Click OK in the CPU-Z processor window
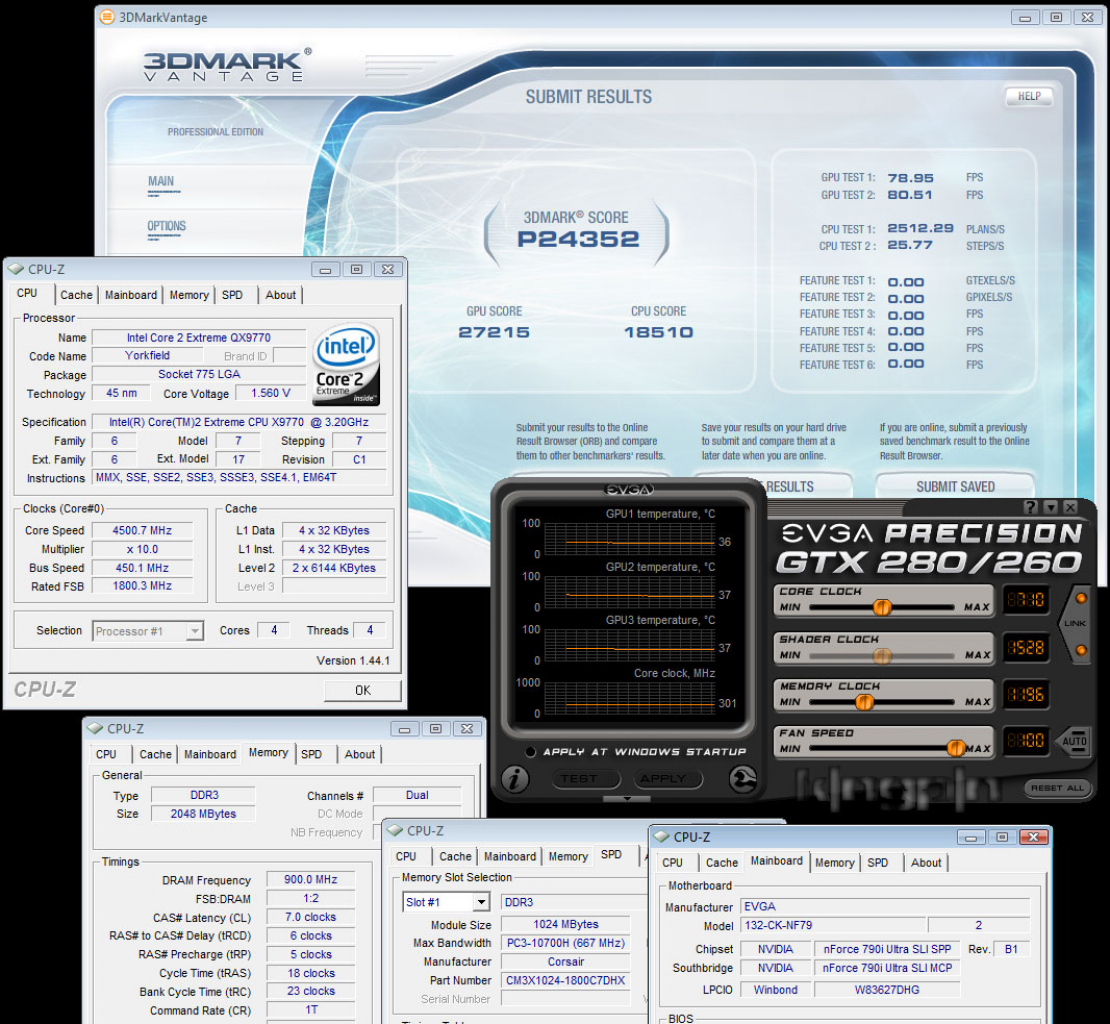The width and height of the screenshot is (1110, 1024). [x=362, y=690]
